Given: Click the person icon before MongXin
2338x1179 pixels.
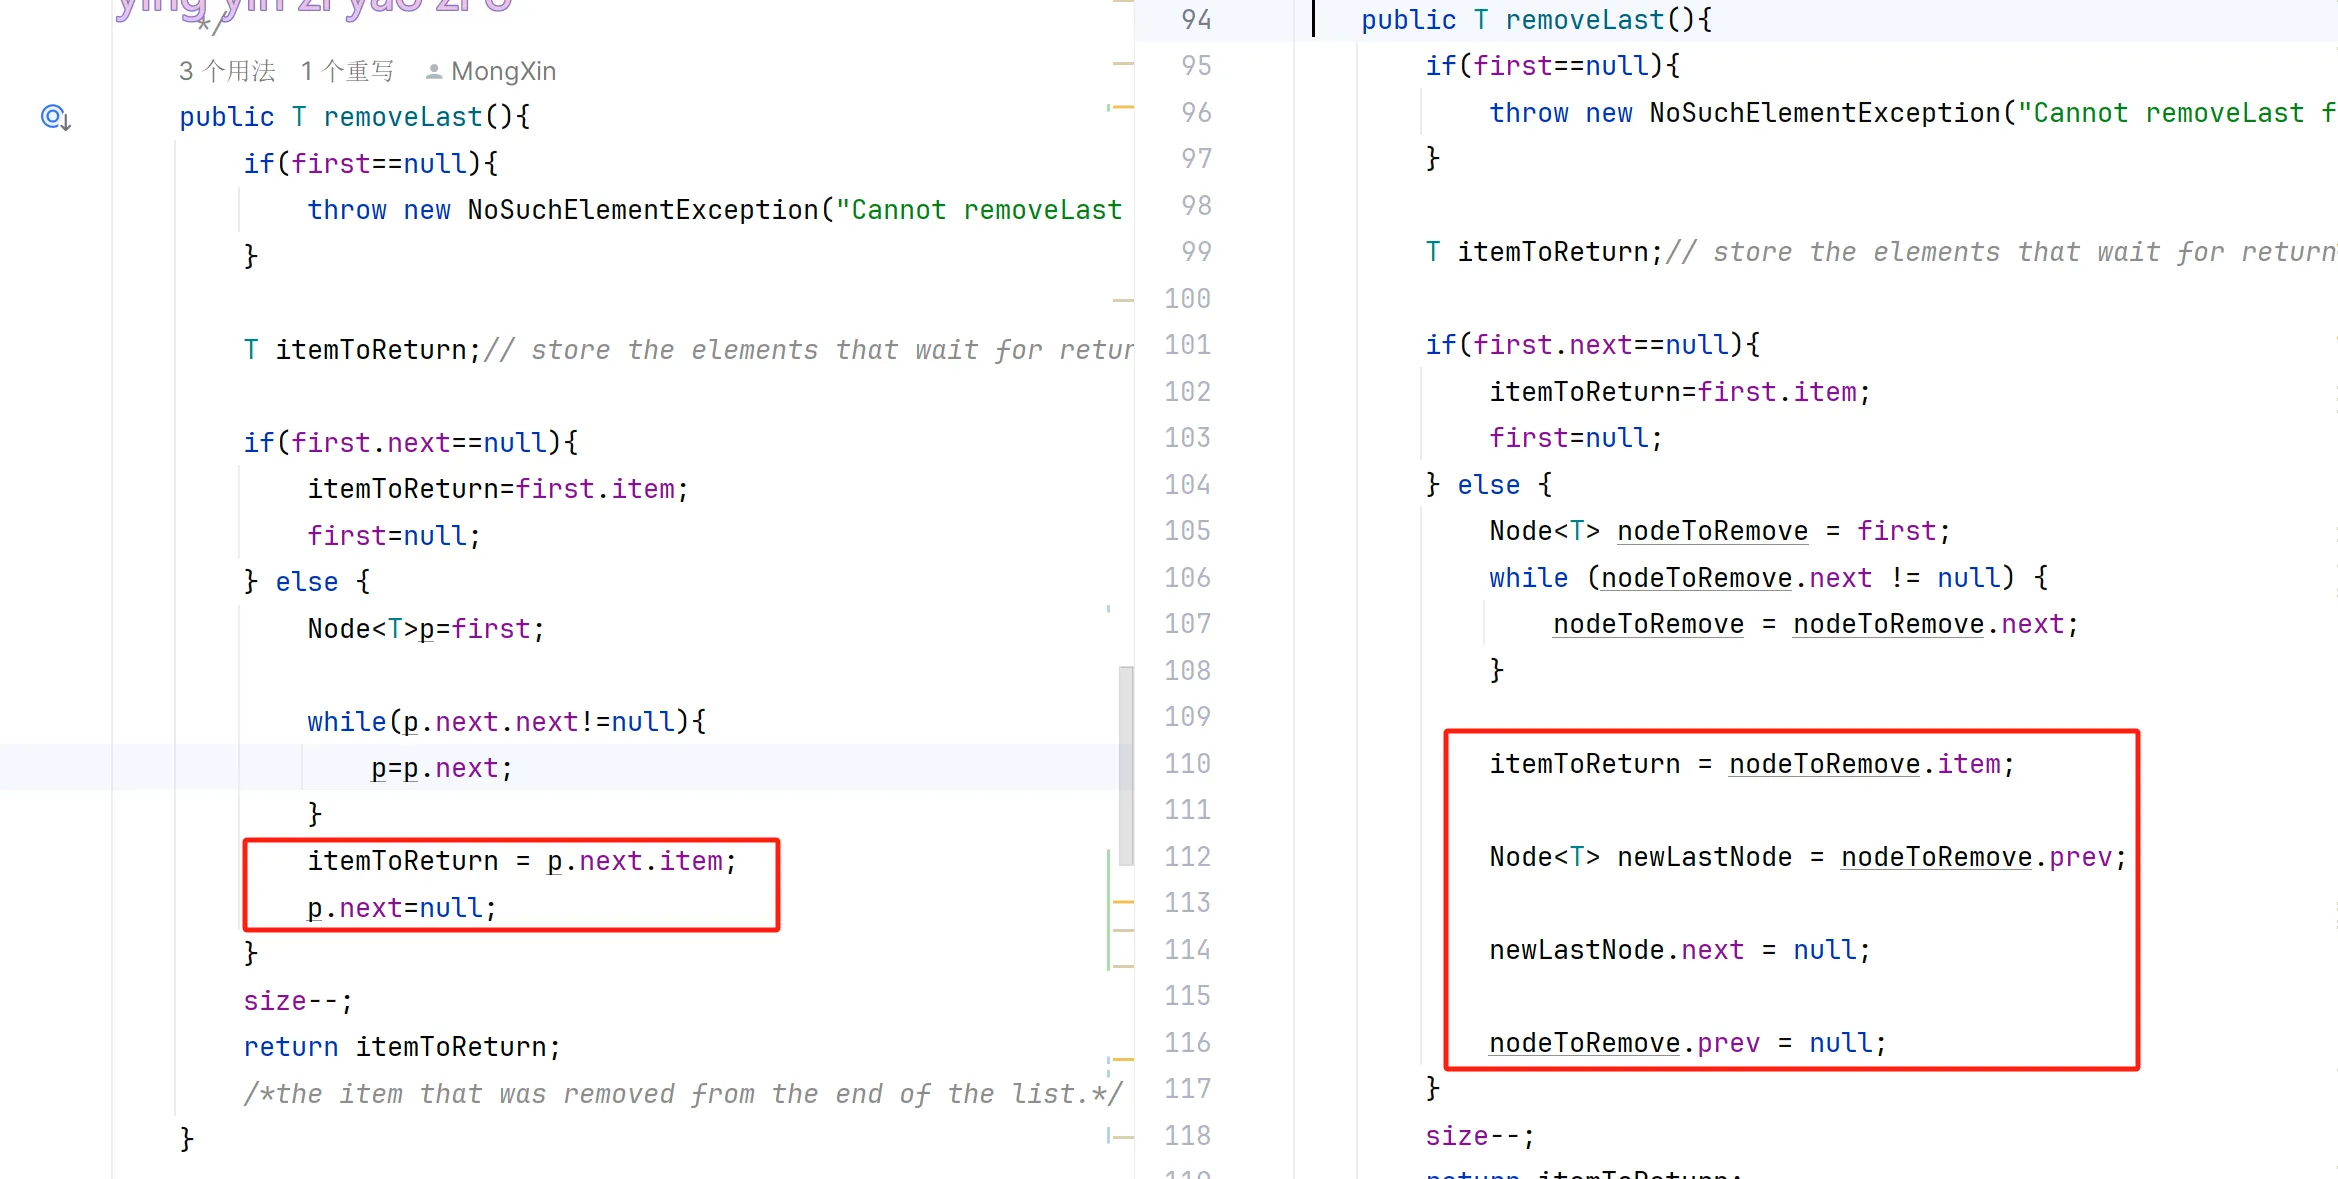Looking at the screenshot, I should pos(433,72).
